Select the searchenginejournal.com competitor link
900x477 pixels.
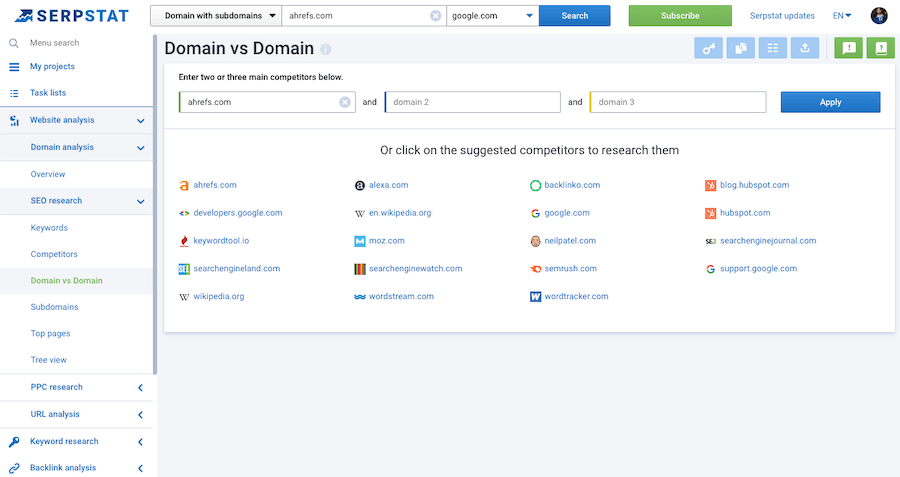[x=768, y=241]
